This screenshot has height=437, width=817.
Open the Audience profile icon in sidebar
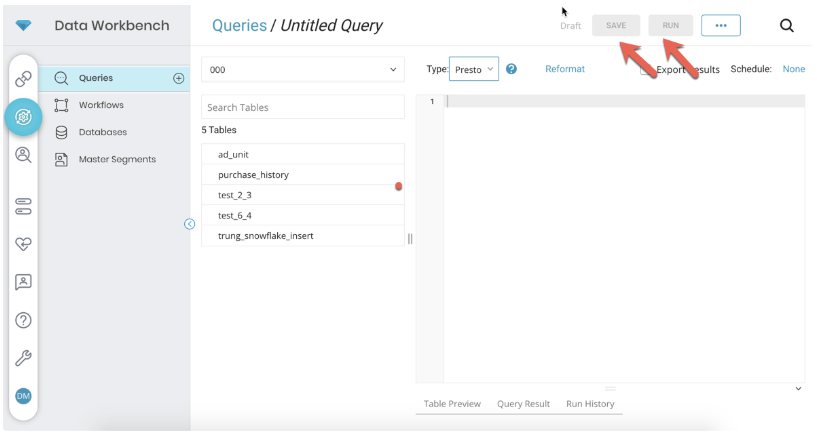[23, 155]
